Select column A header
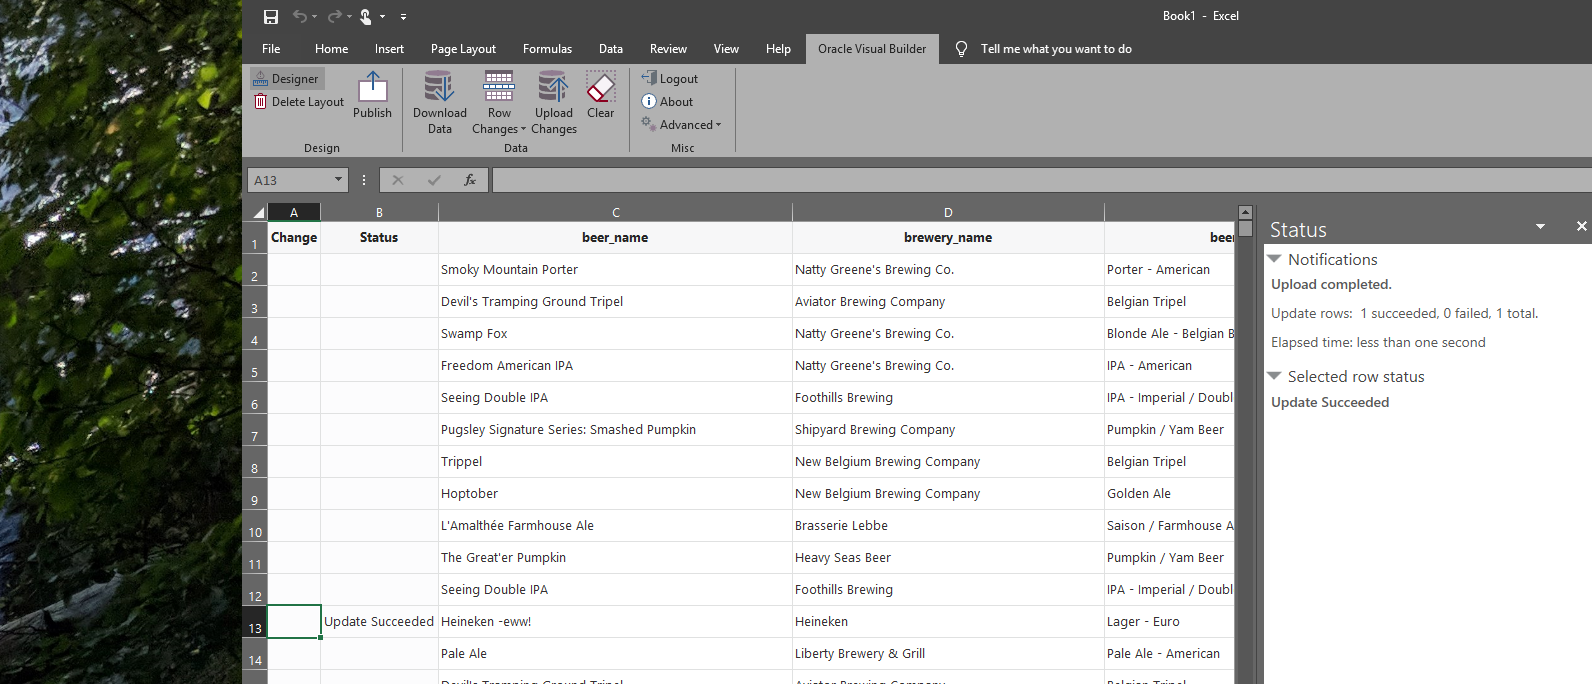Image resolution: width=1592 pixels, height=684 pixels. click(x=294, y=212)
